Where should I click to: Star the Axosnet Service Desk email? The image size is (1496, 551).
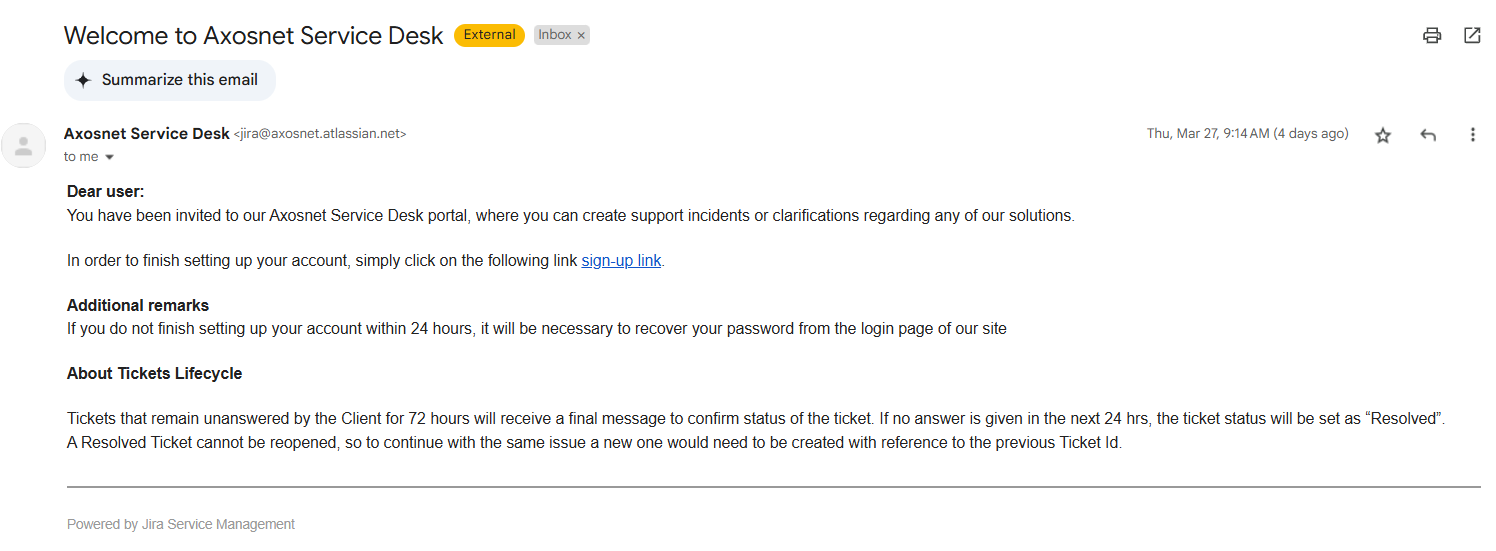click(1383, 135)
